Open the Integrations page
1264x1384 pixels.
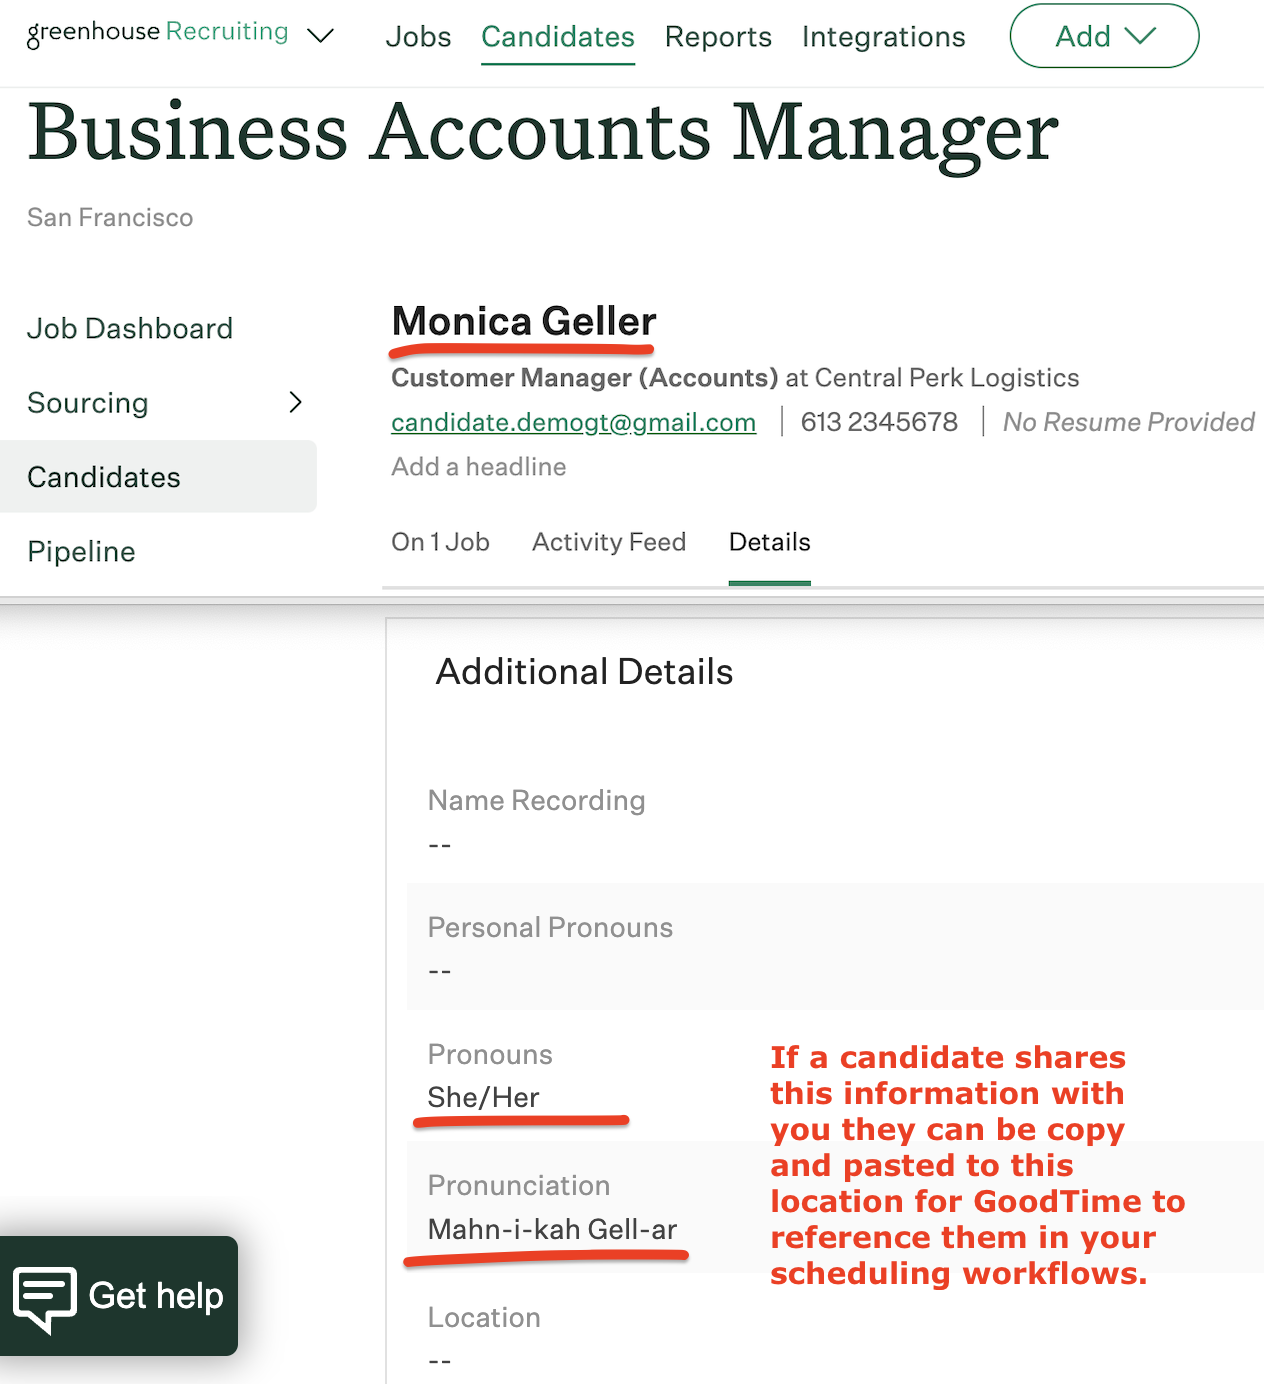(883, 37)
